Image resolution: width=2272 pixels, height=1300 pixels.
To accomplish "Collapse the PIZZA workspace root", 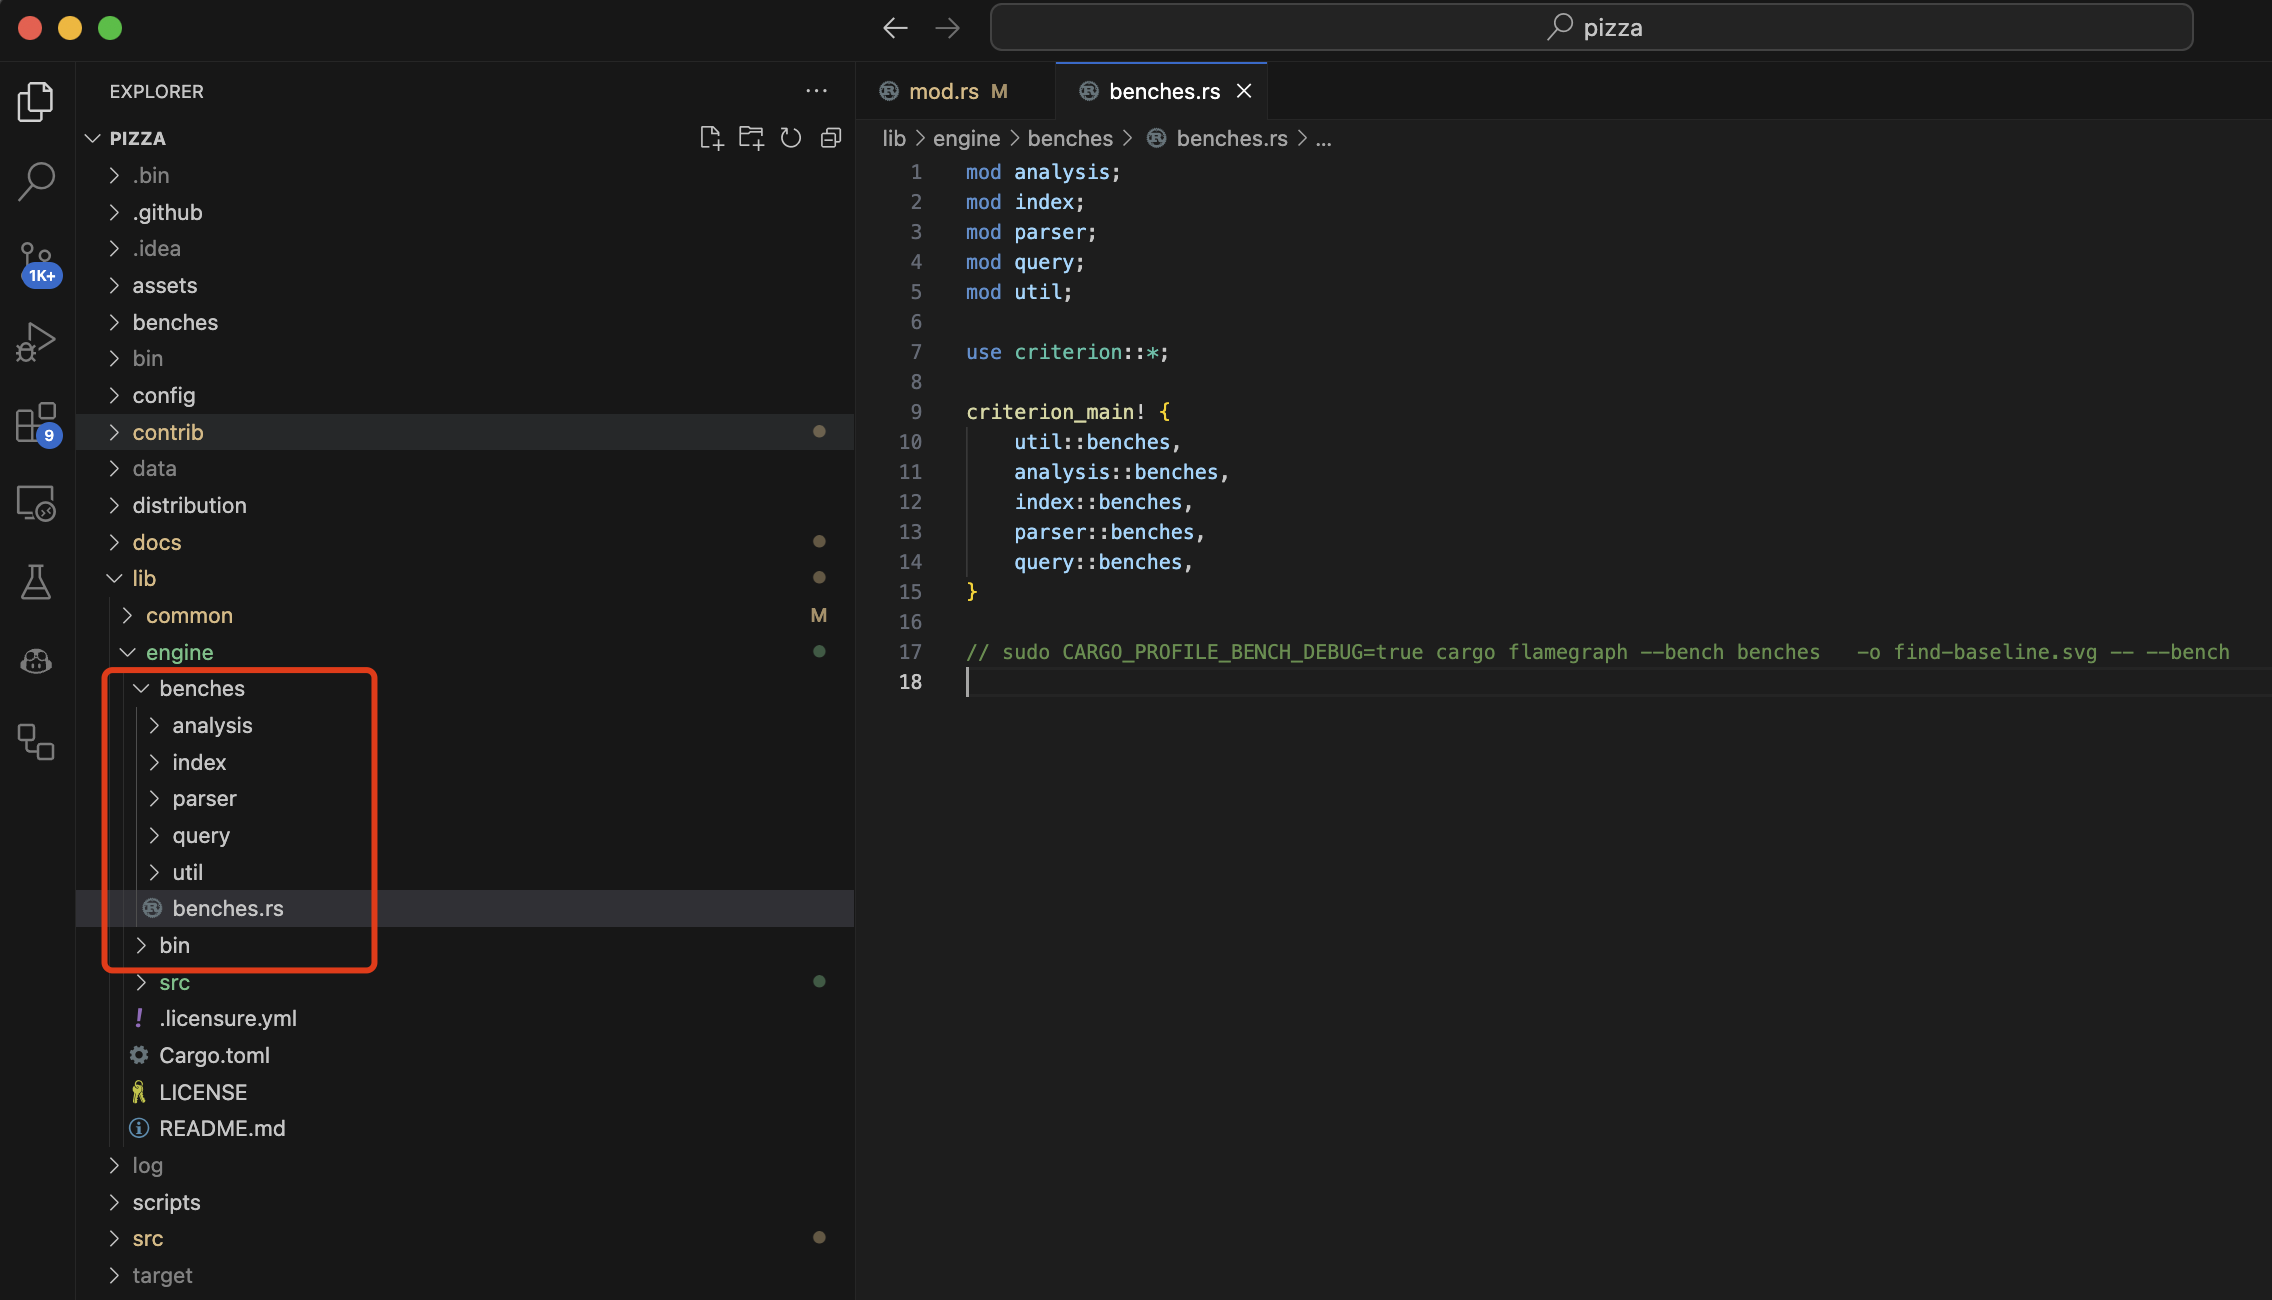I will 465,138.
